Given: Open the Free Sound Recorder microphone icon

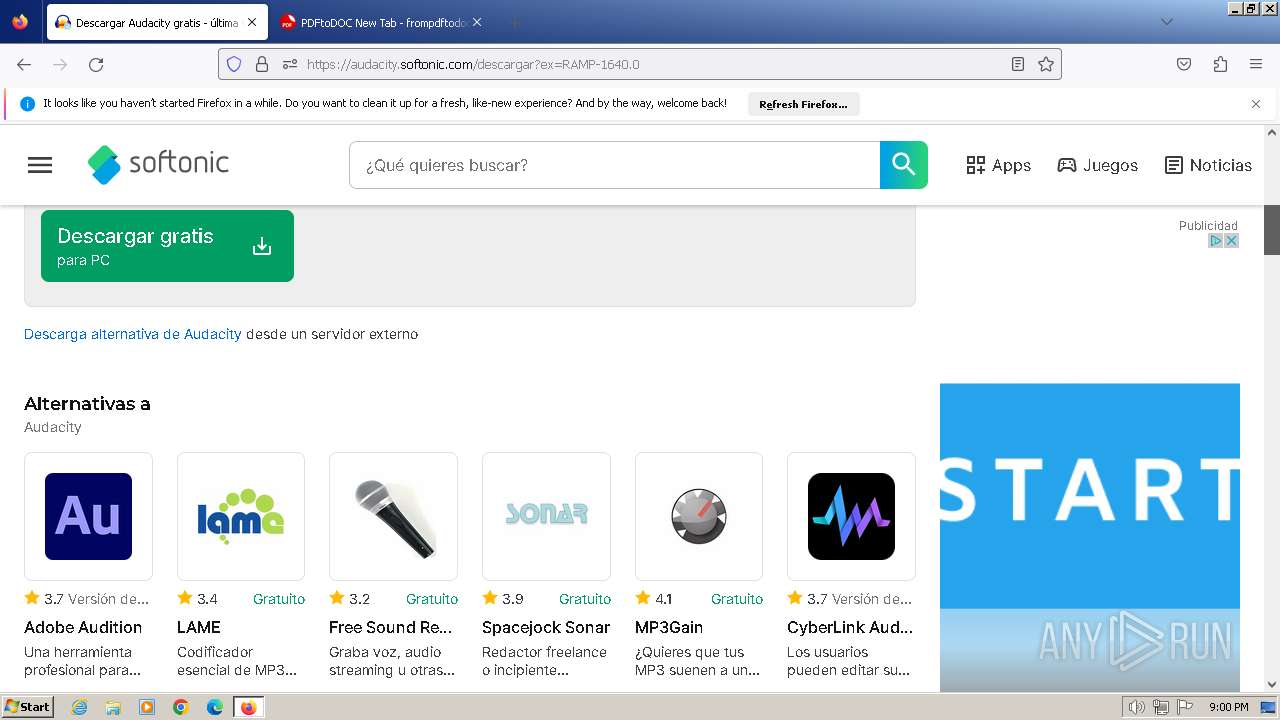Looking at the screenshot, I should pyautogui.click(x=393, y=516).
